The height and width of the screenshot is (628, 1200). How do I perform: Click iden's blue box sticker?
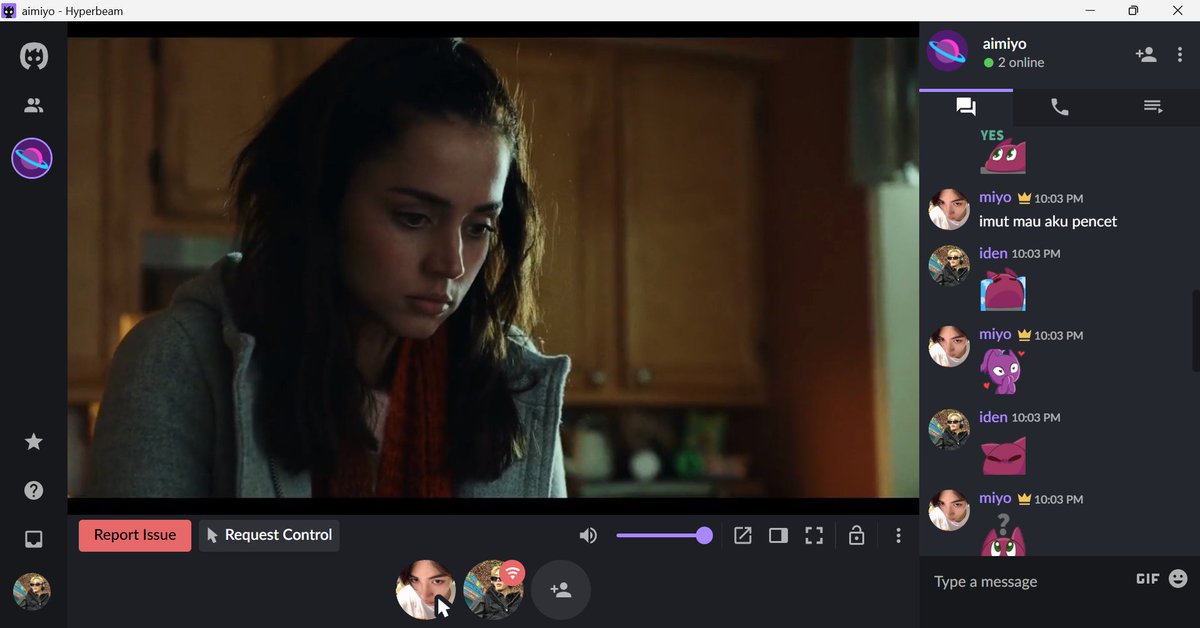point(1003,290)
